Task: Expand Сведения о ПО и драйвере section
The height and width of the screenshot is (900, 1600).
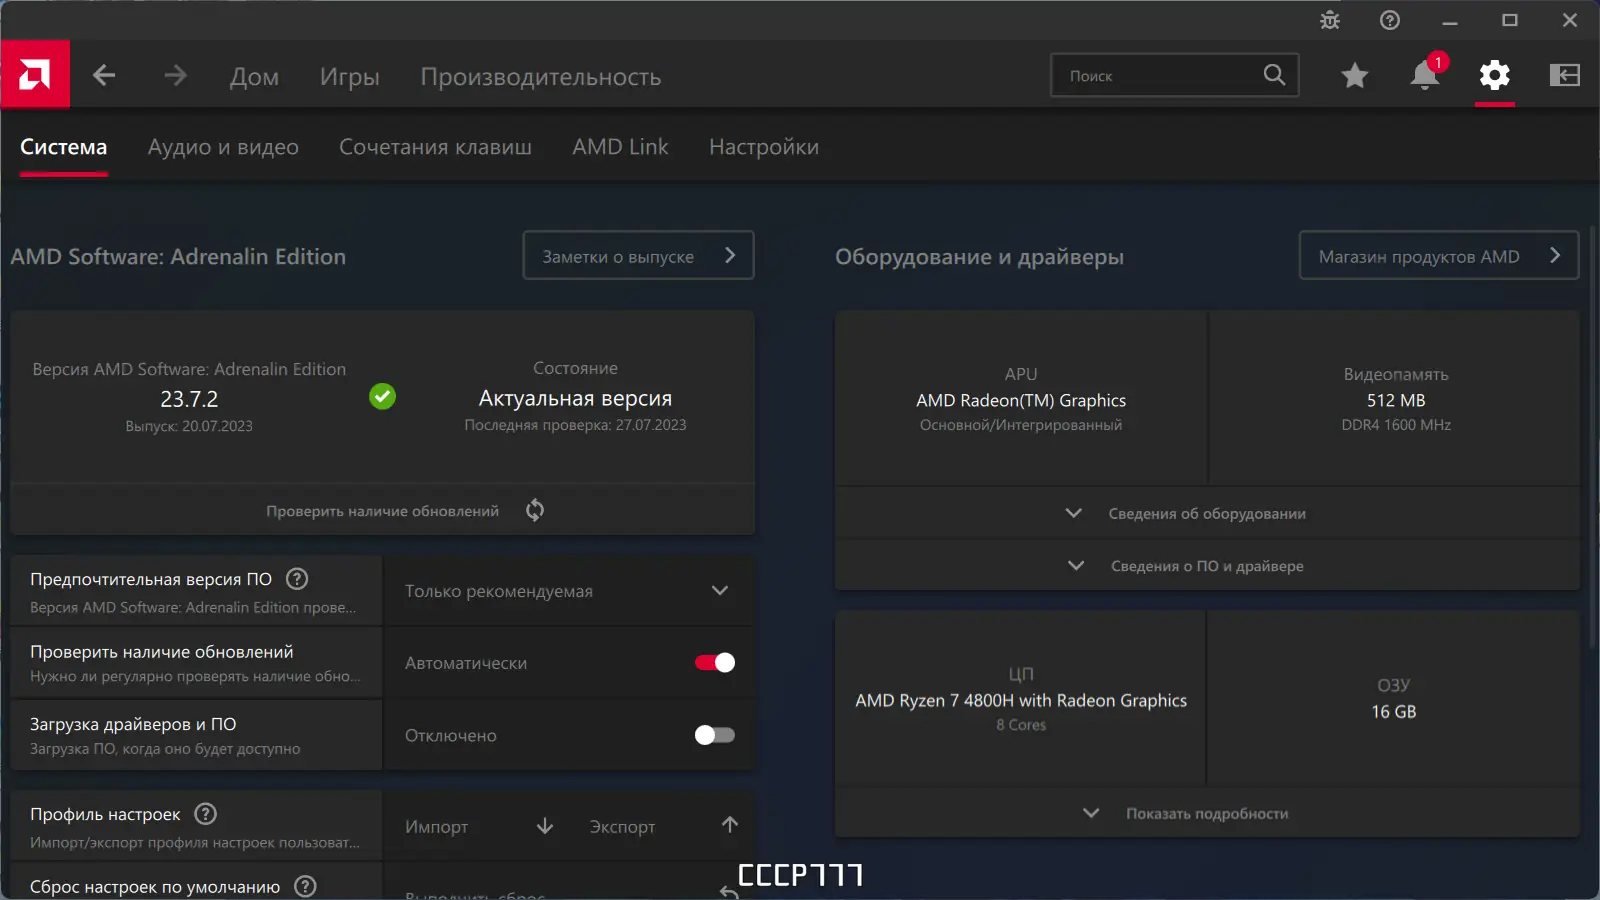Action: coord(1207,566)
